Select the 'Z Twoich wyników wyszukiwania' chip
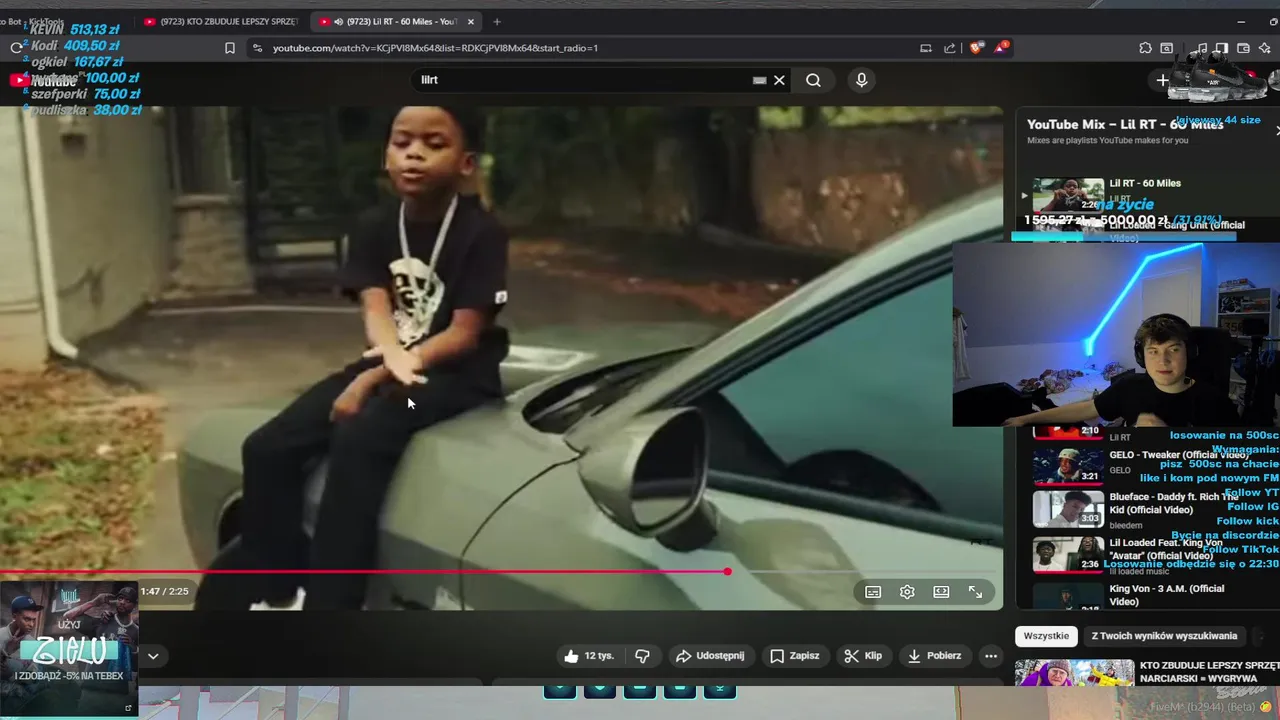 pyautogui.click(x=1164, y=636)
